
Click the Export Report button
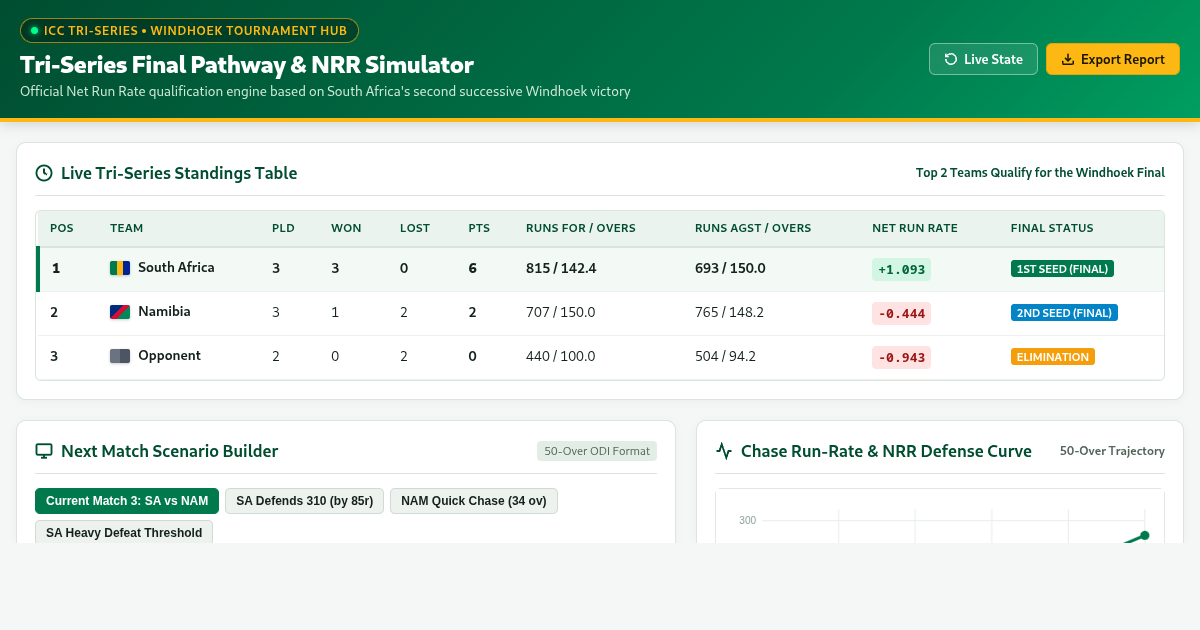(1113, 59)
